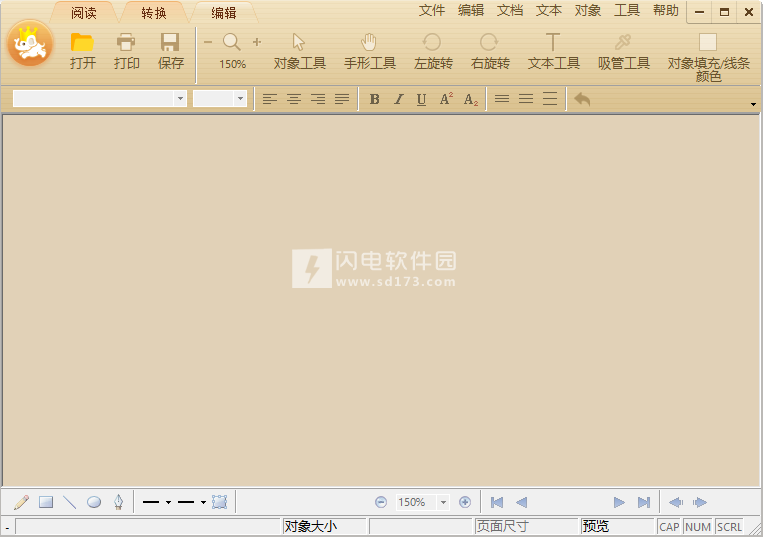The height and width of the screenshot is (537, 763).
Task: Go to next page
Action: [x=619, y=502]
